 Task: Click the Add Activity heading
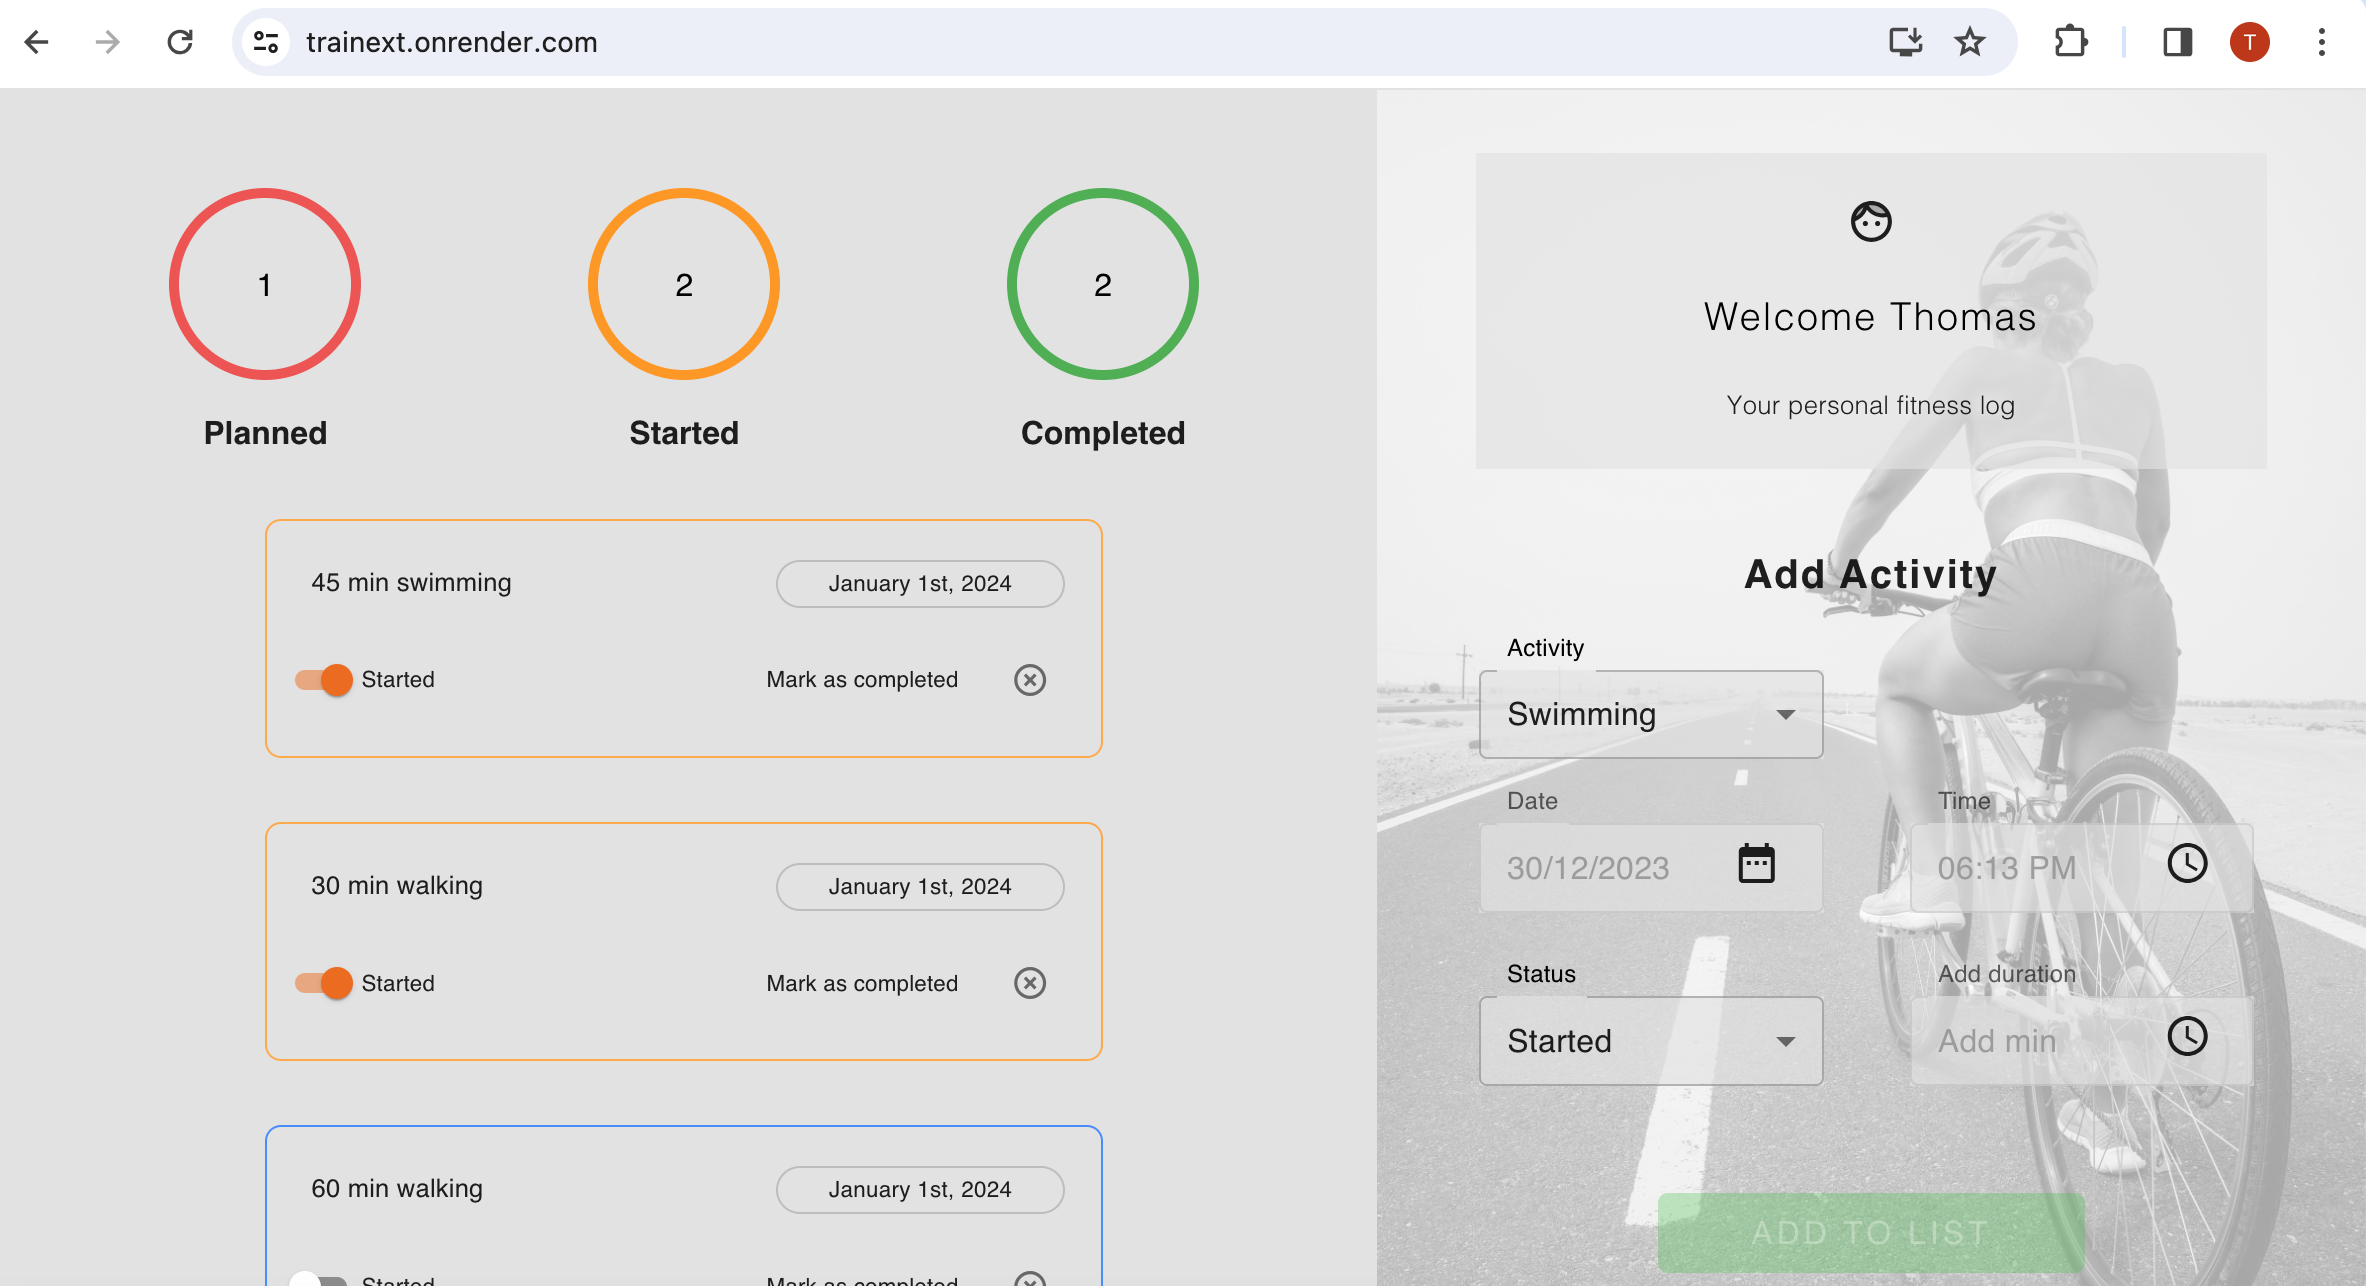(1870, 574)
